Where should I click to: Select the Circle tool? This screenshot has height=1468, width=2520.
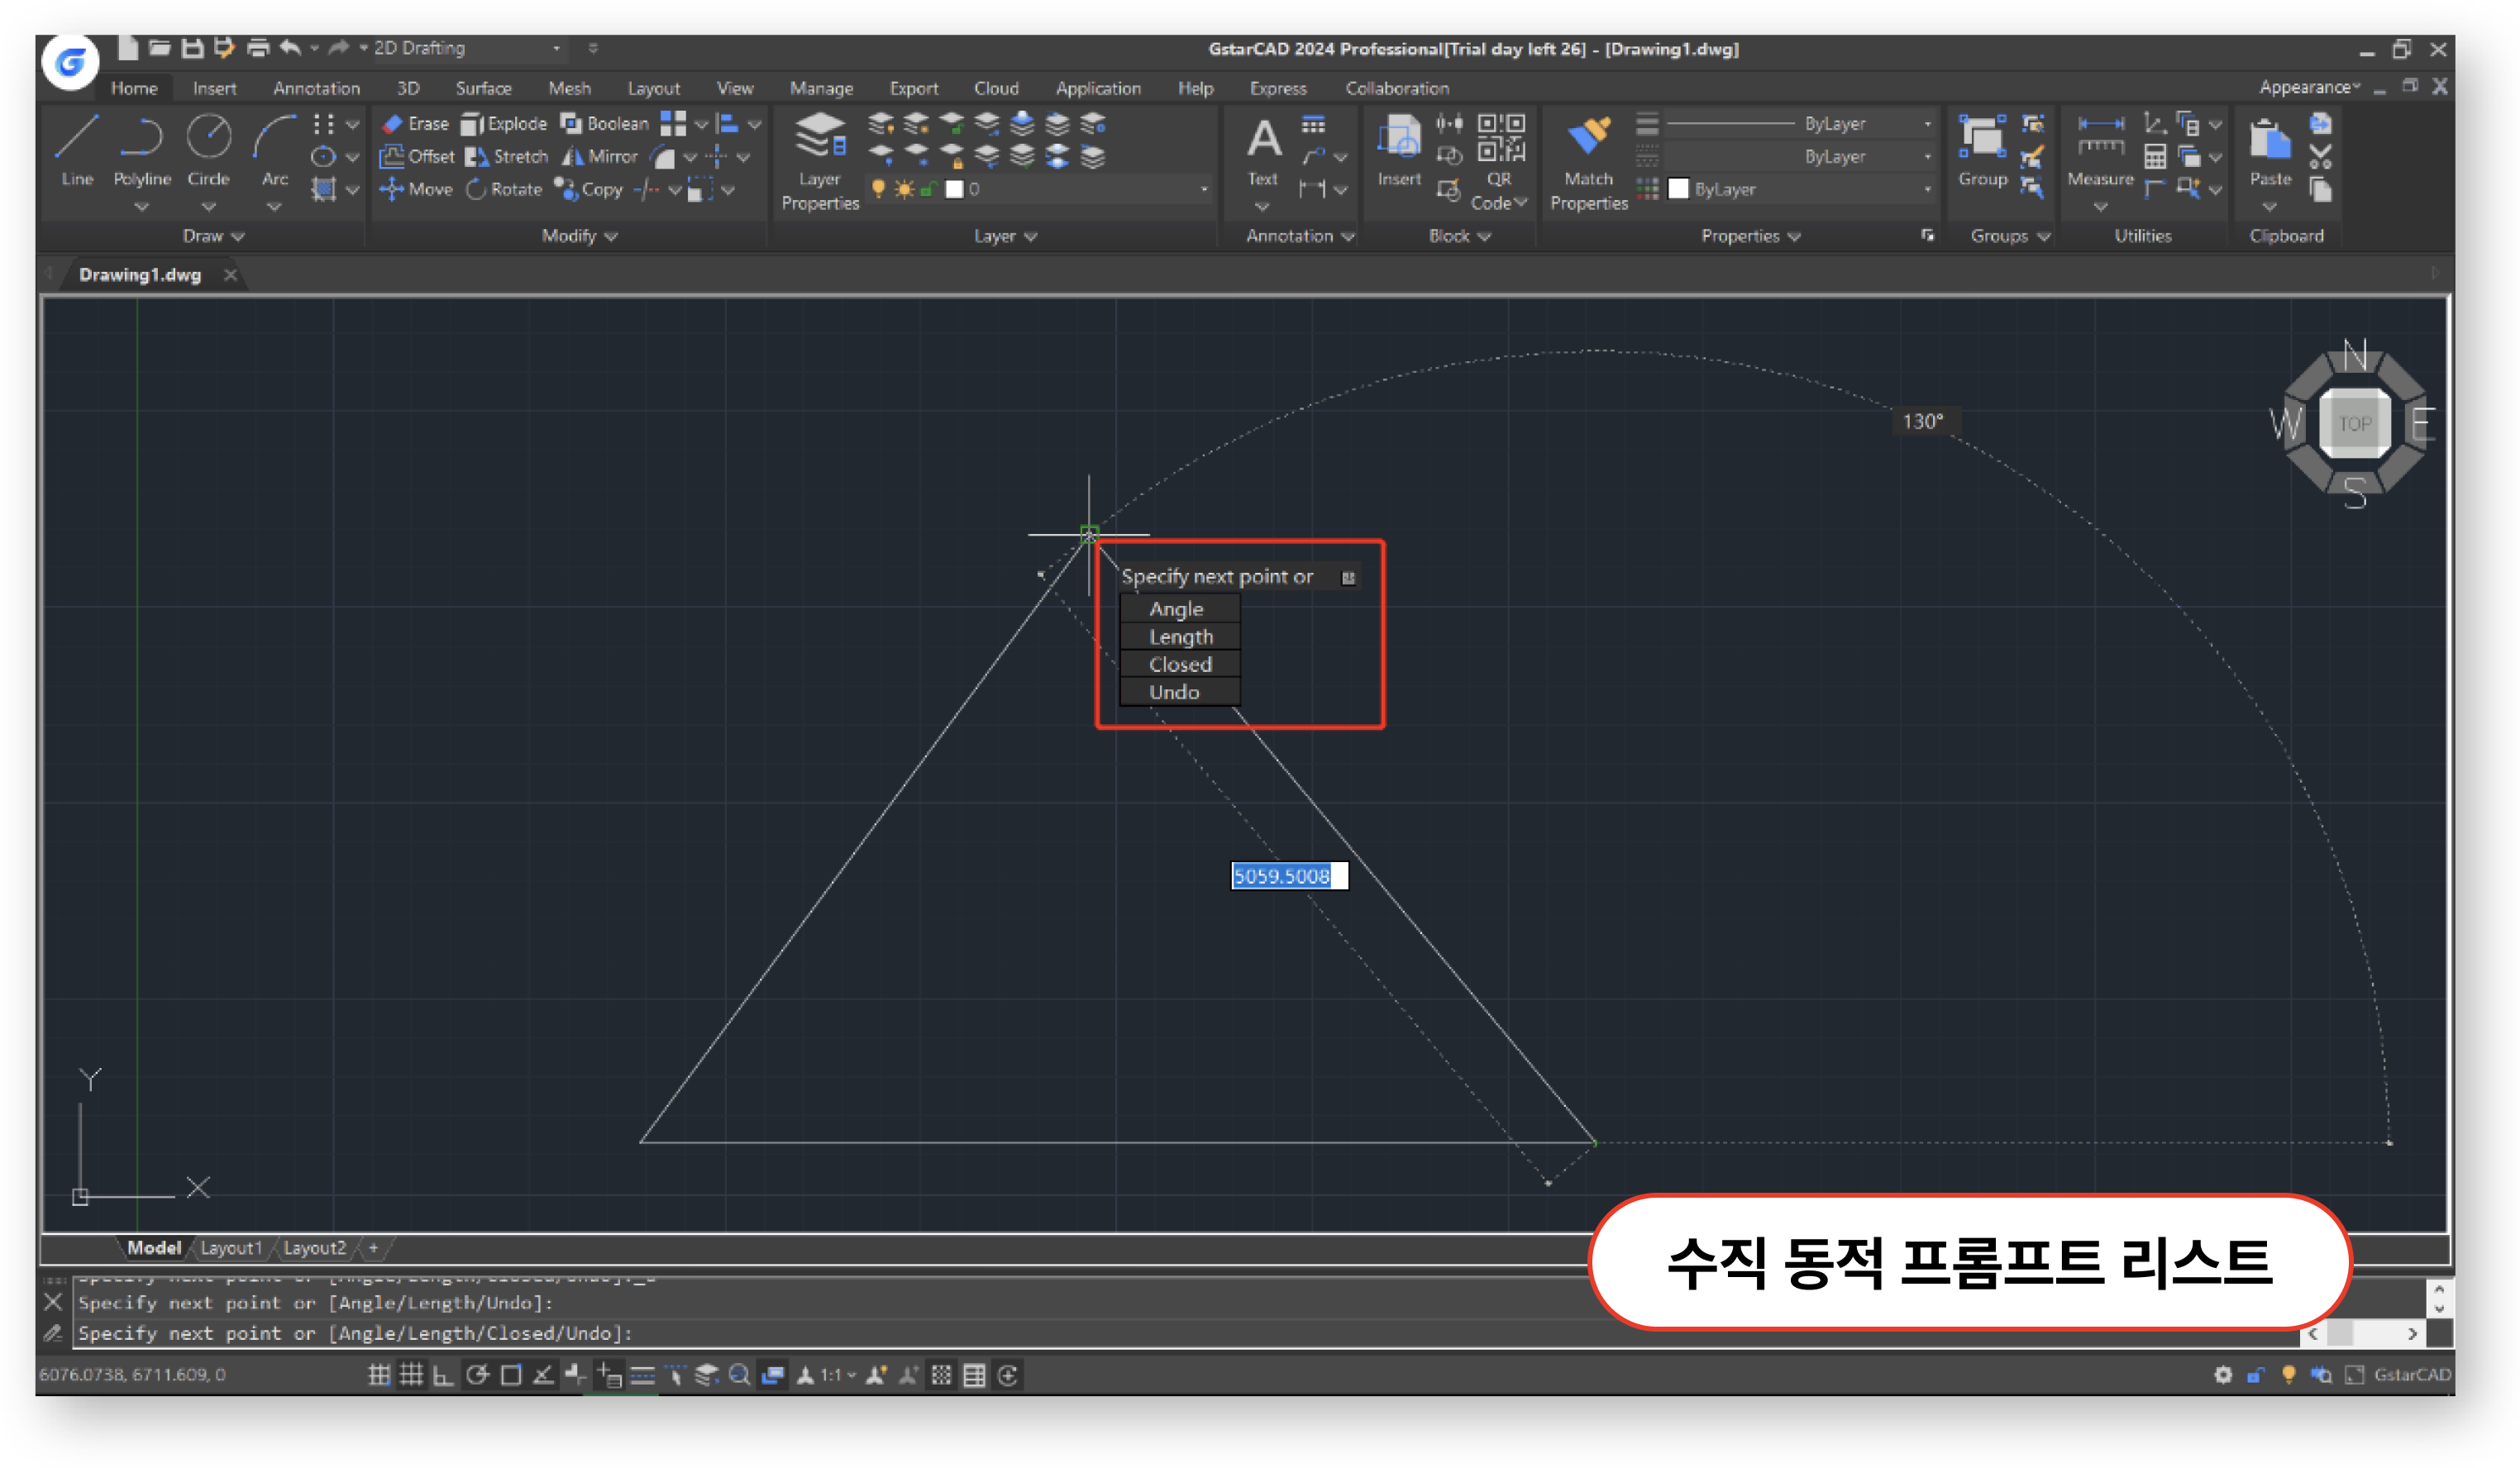(x=208, y=150)
